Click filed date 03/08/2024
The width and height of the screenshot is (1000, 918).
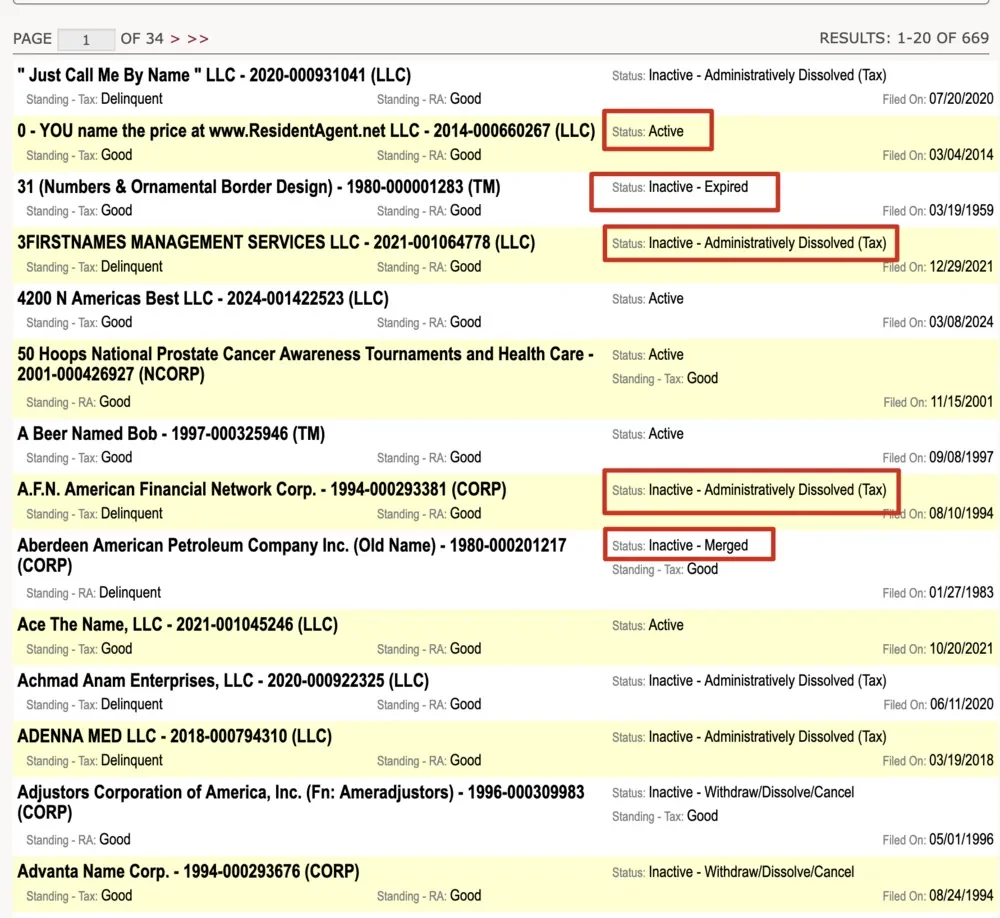tap(961, 322)
